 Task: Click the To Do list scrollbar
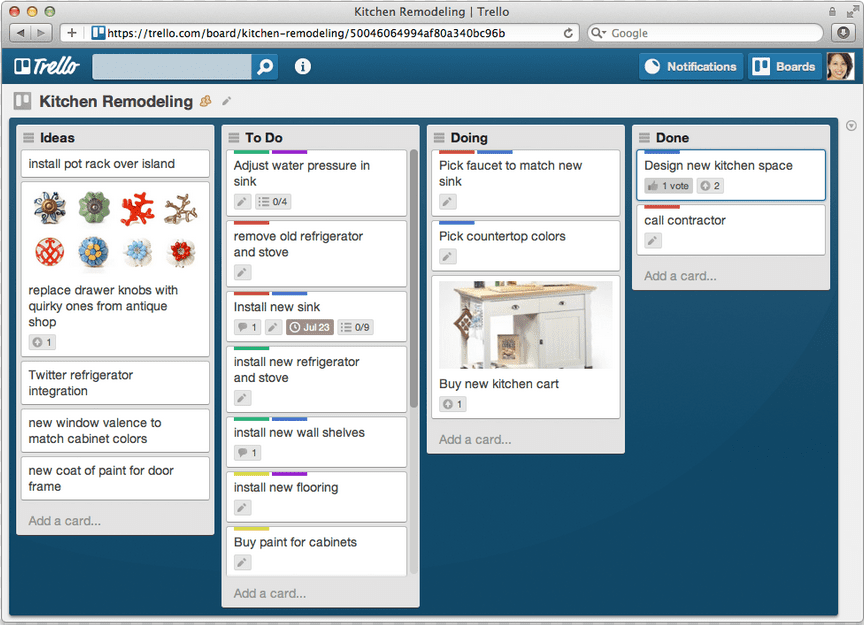click(414, 278)
